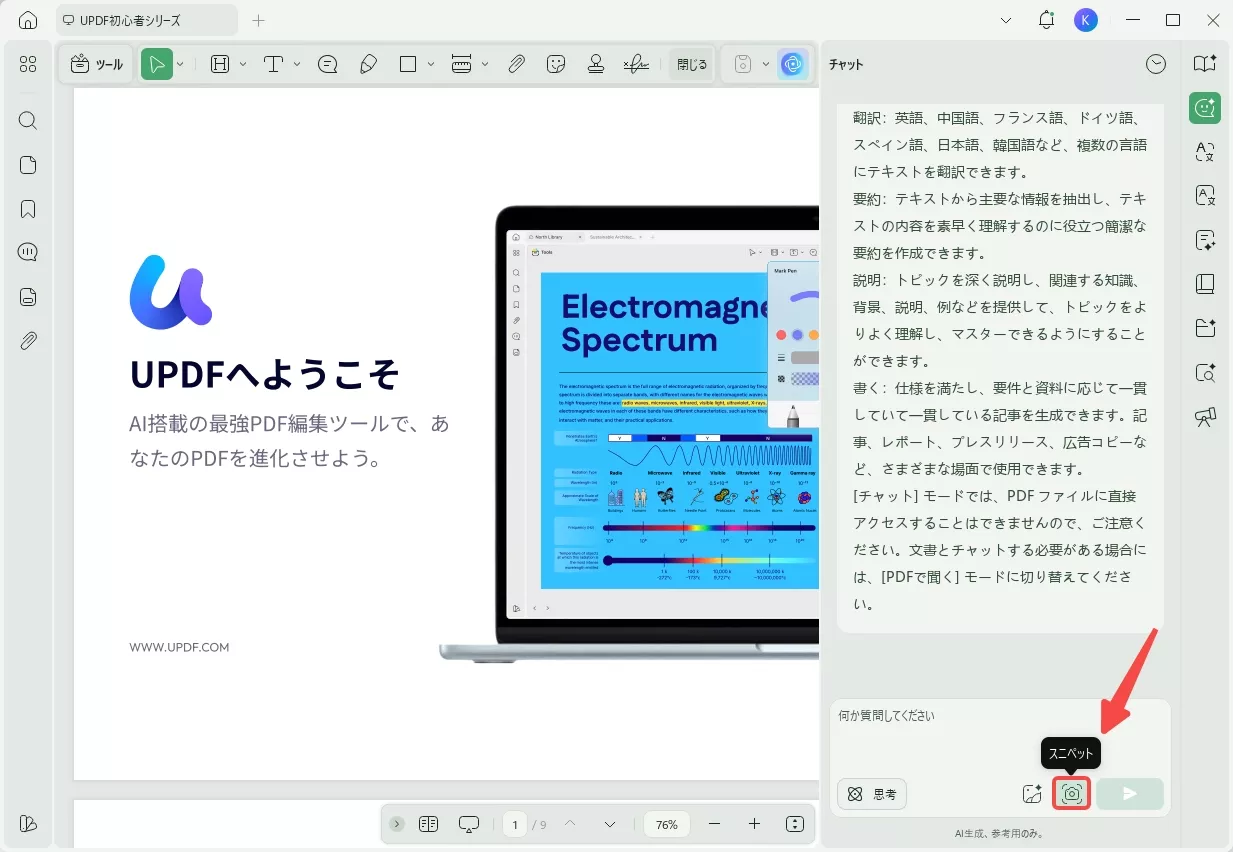Attach a file with the paperclip icon

pyautogui.click(x=516, y=63)
